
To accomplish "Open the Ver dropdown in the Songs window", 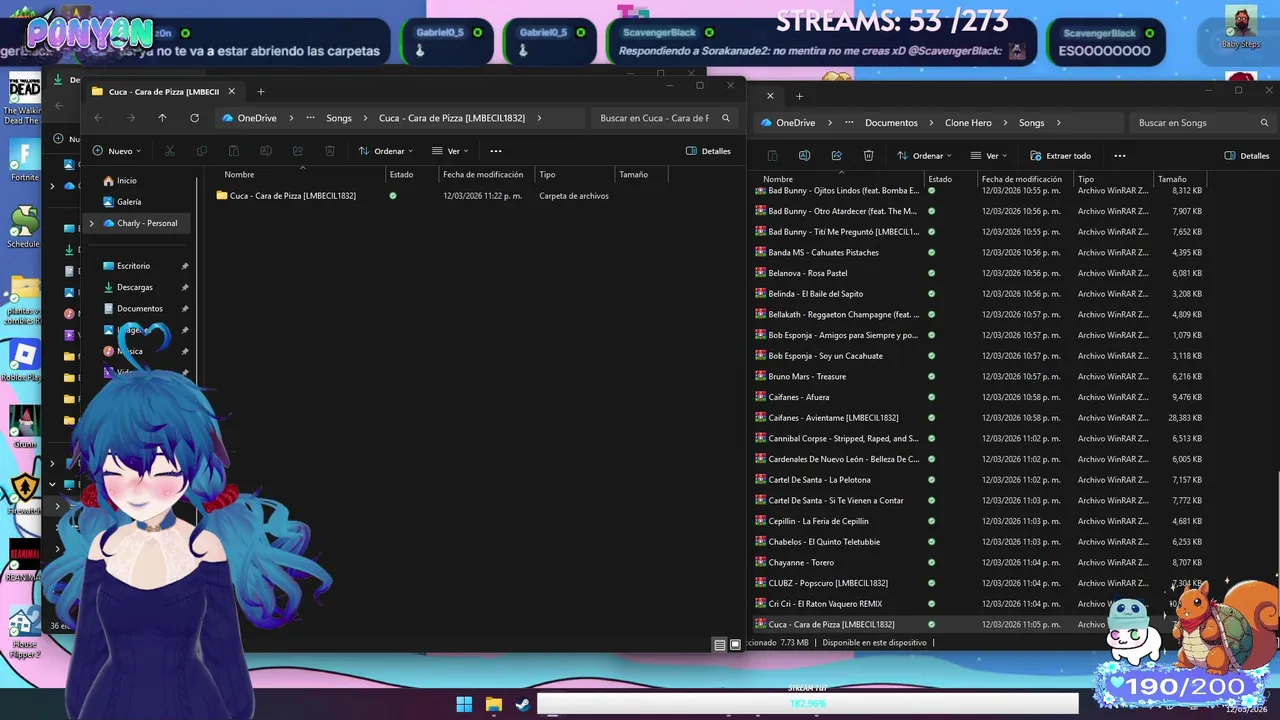I will coord(989,156).
